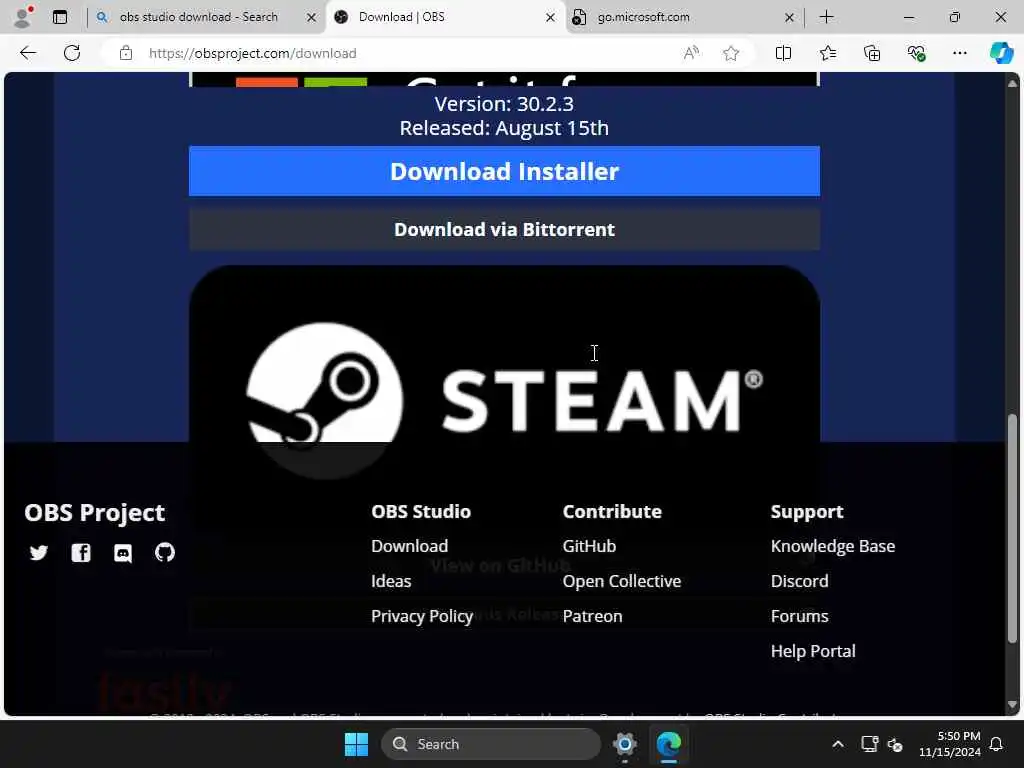
Task: Open the clock showing 5:50 PM
Action: click(950, 744)
